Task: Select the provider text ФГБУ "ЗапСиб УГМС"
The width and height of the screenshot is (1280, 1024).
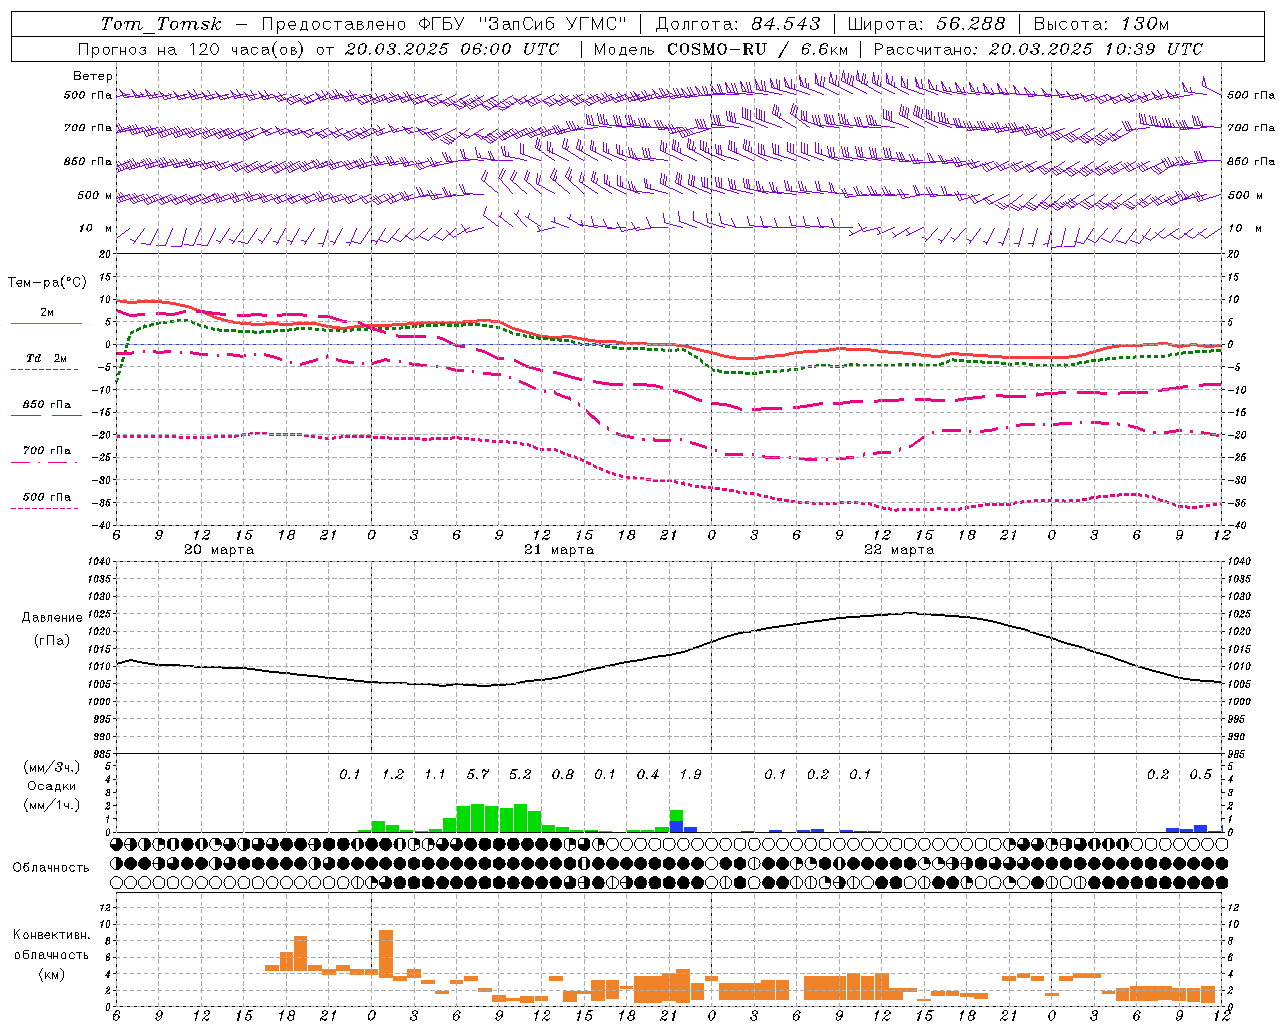Action: (523, 24)
